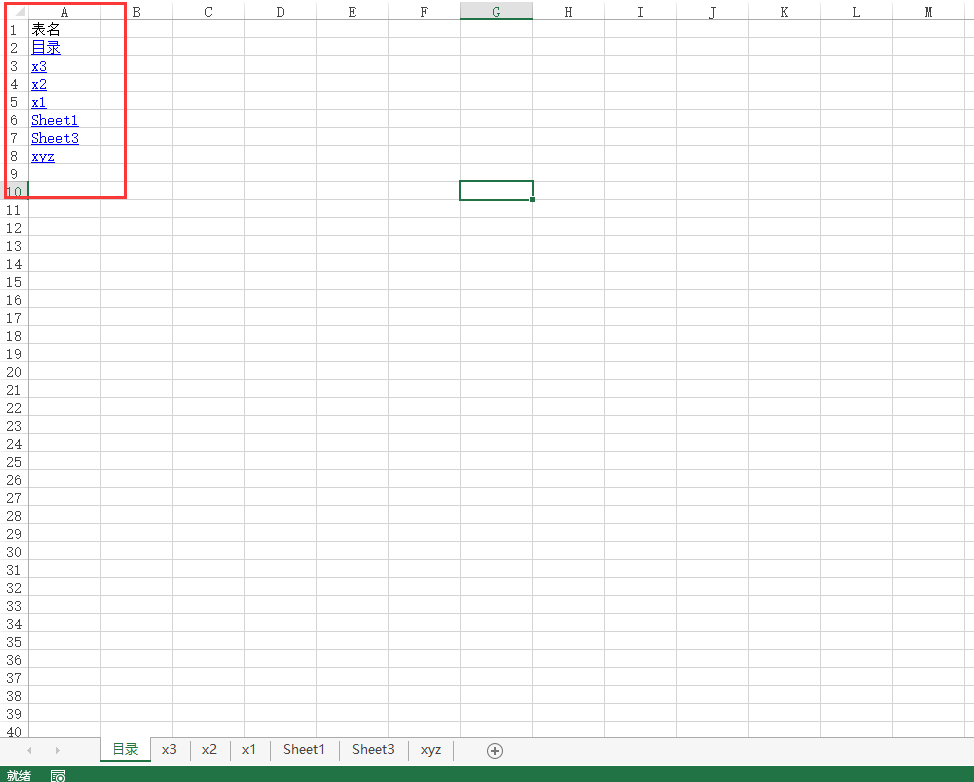Click the Select All corner triangle

20,12
